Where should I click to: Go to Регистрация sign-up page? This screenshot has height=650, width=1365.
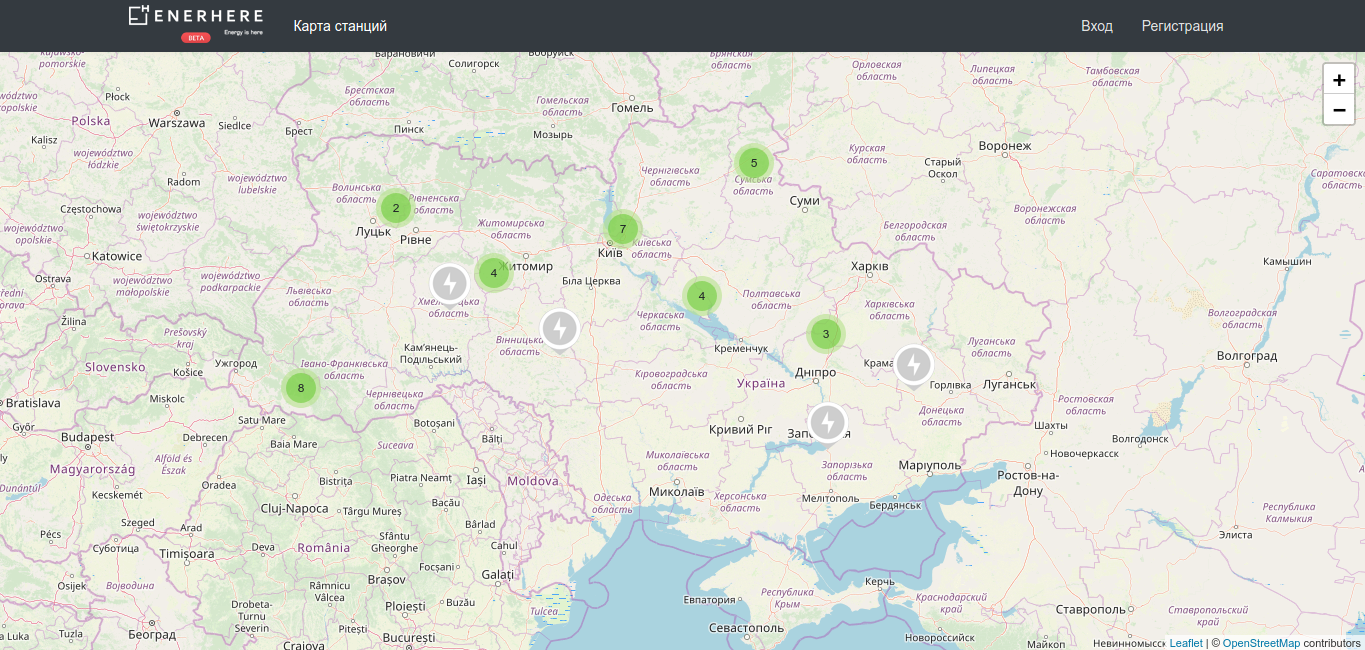point(1183,26)
